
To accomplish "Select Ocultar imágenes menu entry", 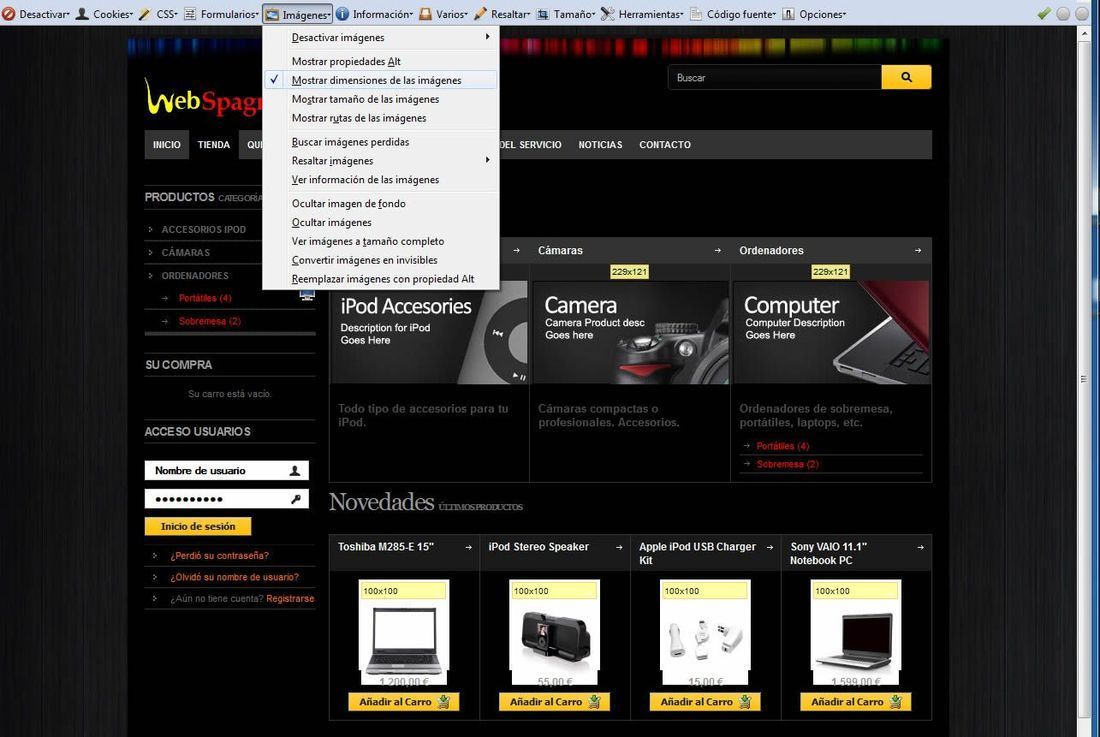I will 381,222.
